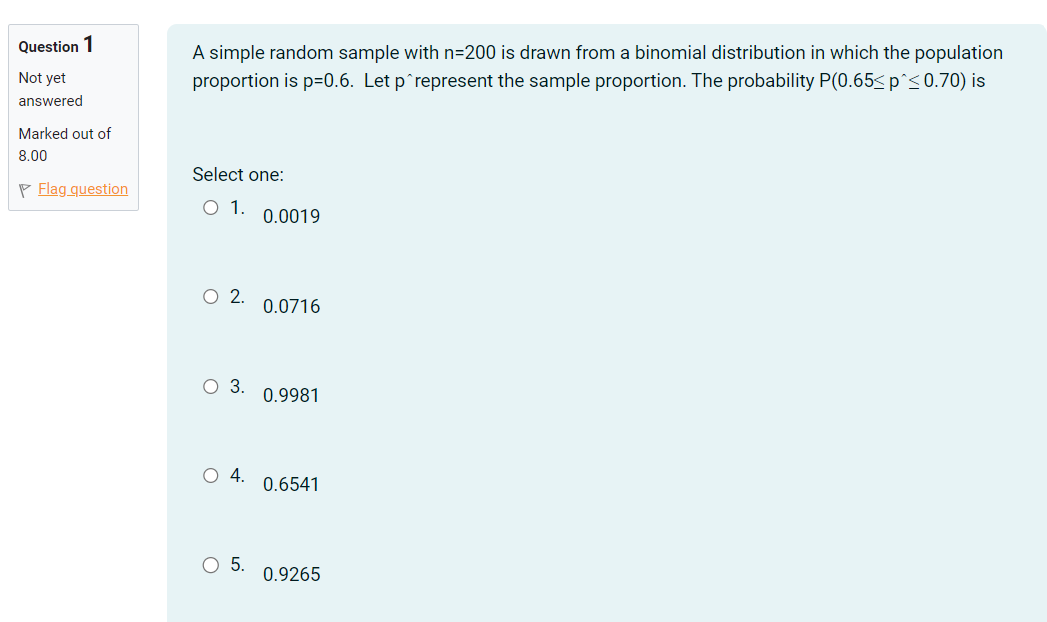Click the answer text 0.9265

point(290,574)
